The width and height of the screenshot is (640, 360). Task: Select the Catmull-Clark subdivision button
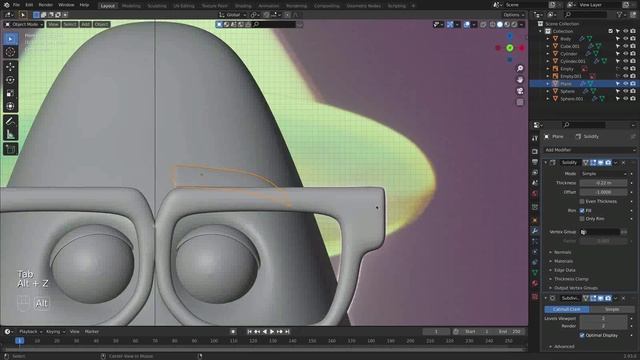(x=567, y=309)
